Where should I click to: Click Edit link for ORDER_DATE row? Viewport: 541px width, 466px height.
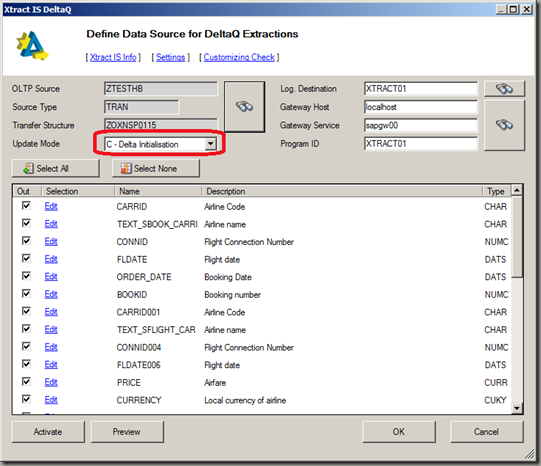point(51,277)
